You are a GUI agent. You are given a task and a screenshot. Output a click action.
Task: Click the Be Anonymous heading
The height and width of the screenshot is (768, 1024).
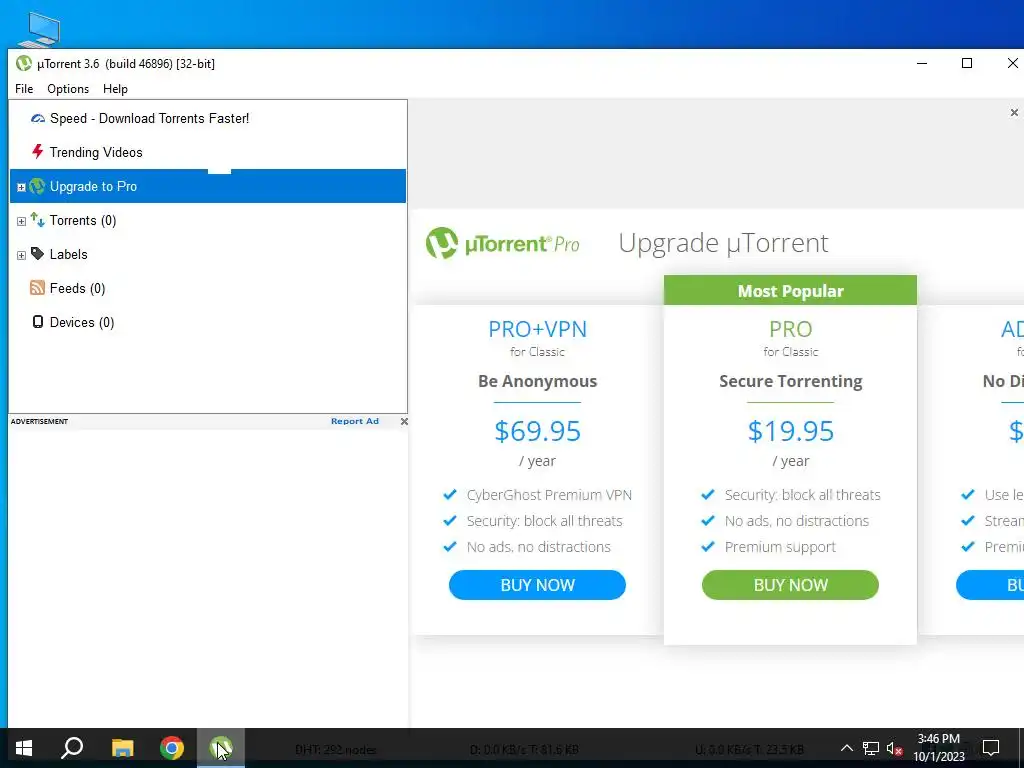pyautogui.click(x=537, y=381)
